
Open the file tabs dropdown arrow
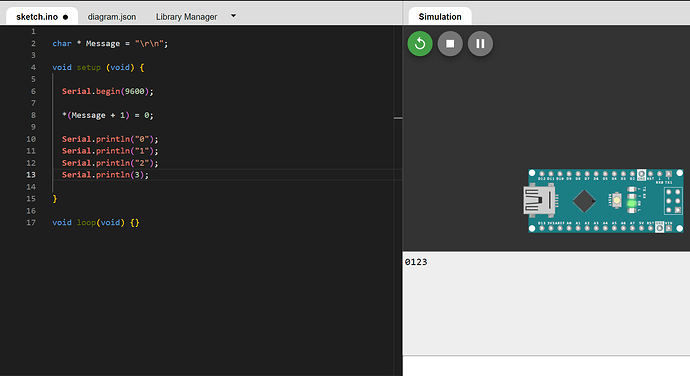point(233,16)
